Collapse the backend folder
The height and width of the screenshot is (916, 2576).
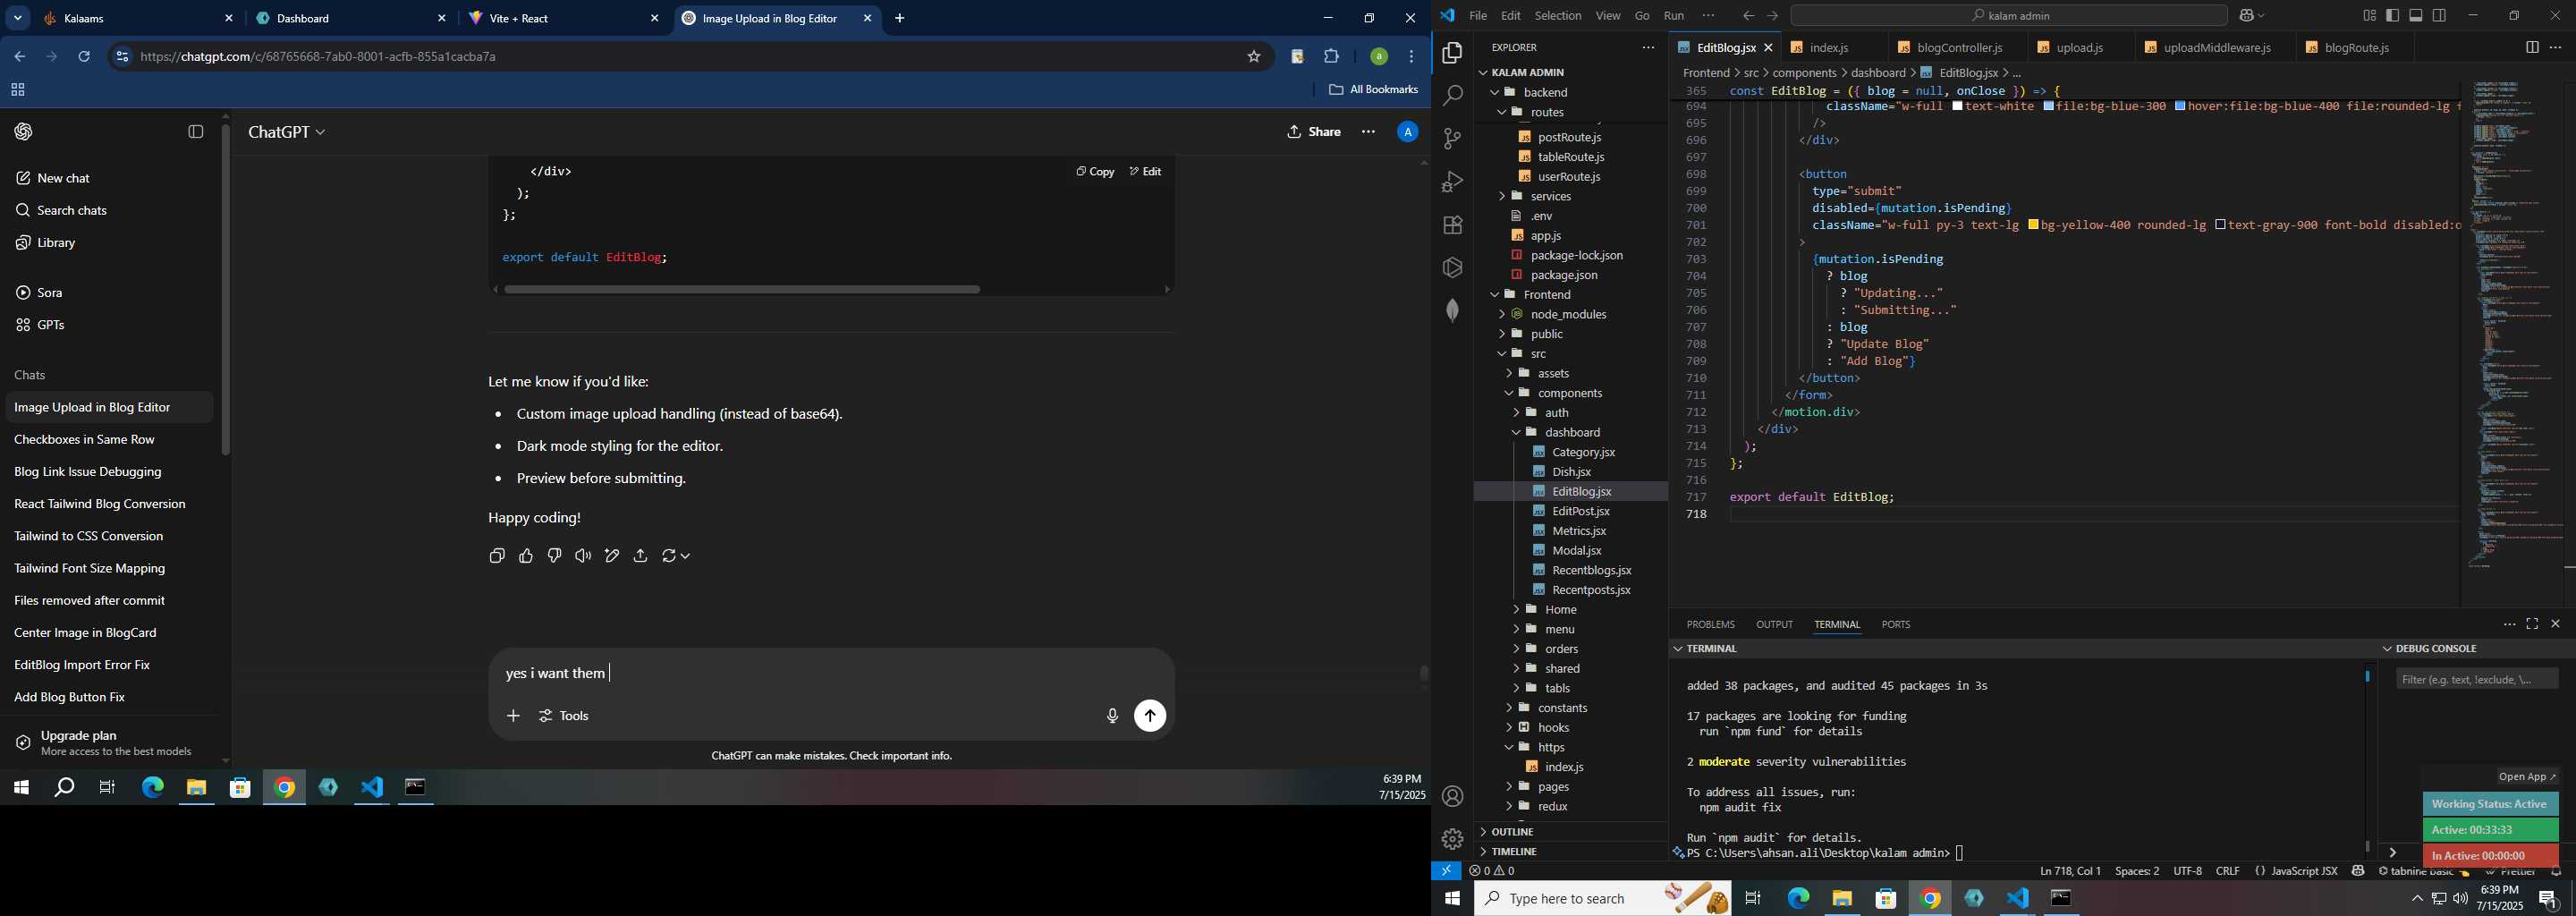pyautogui.click(x=1545, y=92)
